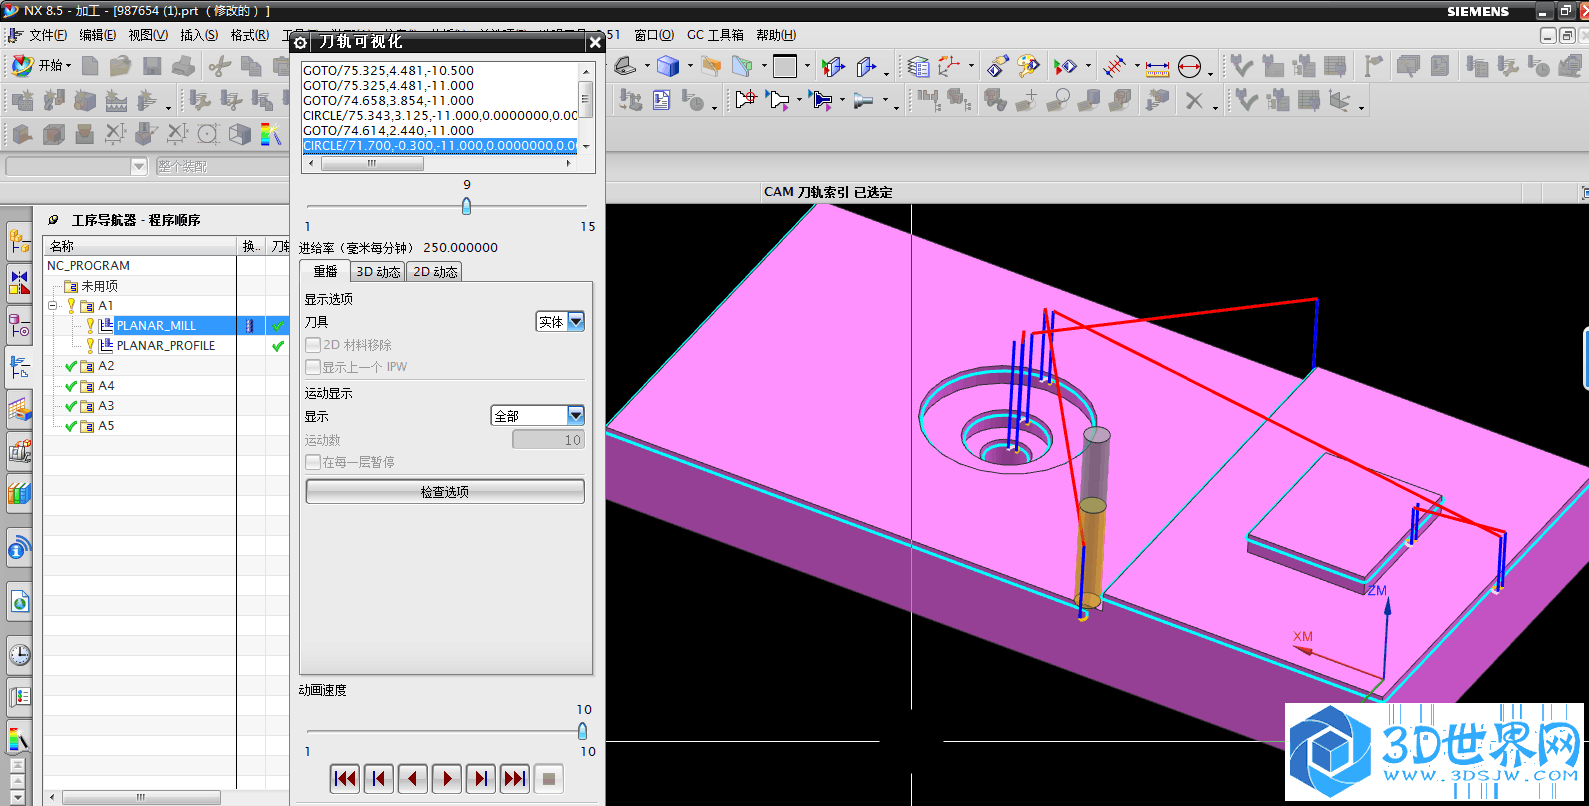
Task: Open the 编辑(E) menu
Action: tap(97, 35)
